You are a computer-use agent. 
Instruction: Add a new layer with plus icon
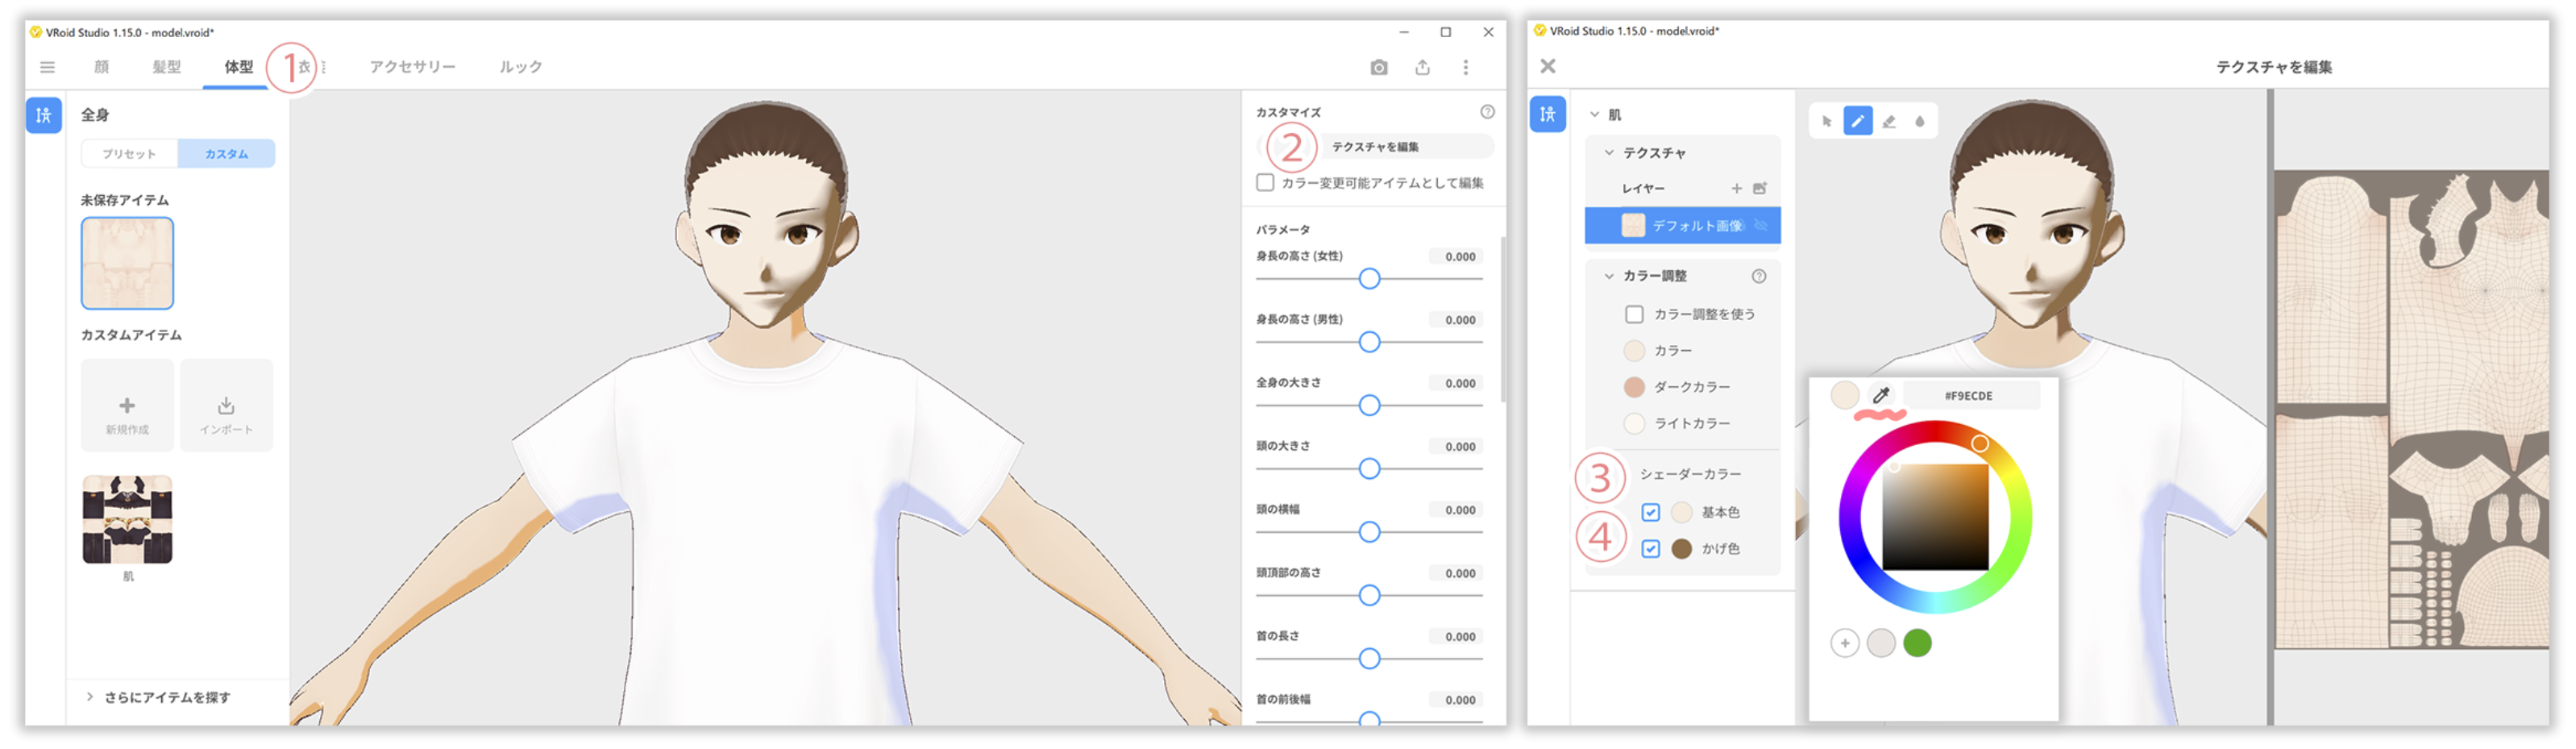[1736, 188]
